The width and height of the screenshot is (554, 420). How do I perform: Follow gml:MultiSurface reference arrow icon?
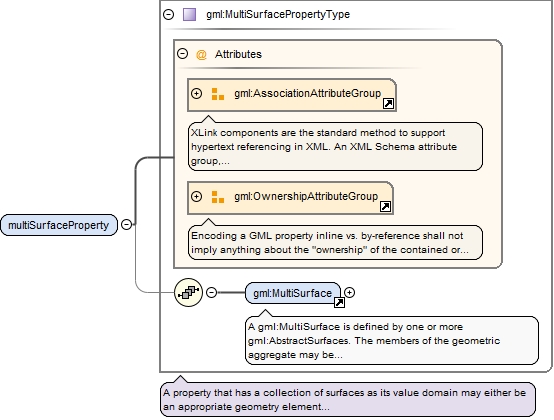[339, 303]
